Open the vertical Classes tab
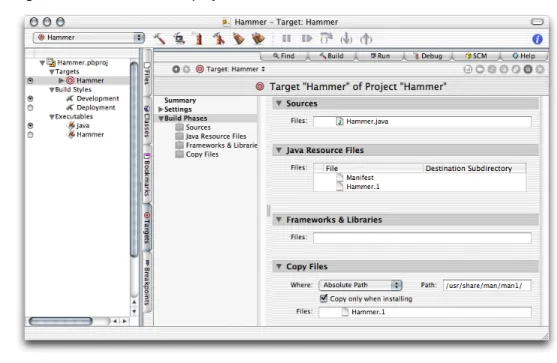This screenshot has height=363, width=557. tap(147, 120)
